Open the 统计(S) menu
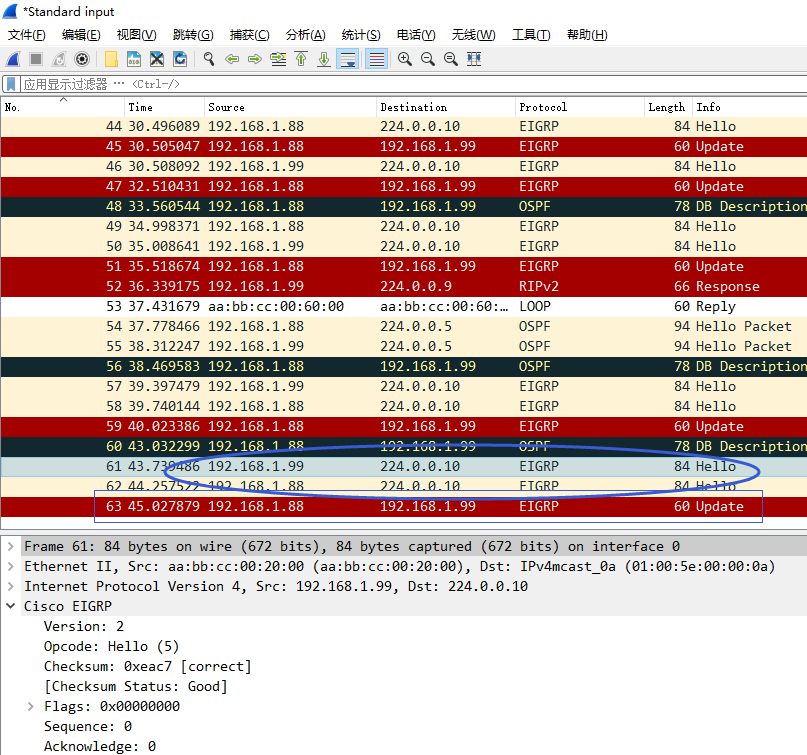Image resolution: width=807 pixels, height=755 pixels. tap(360, 35)
